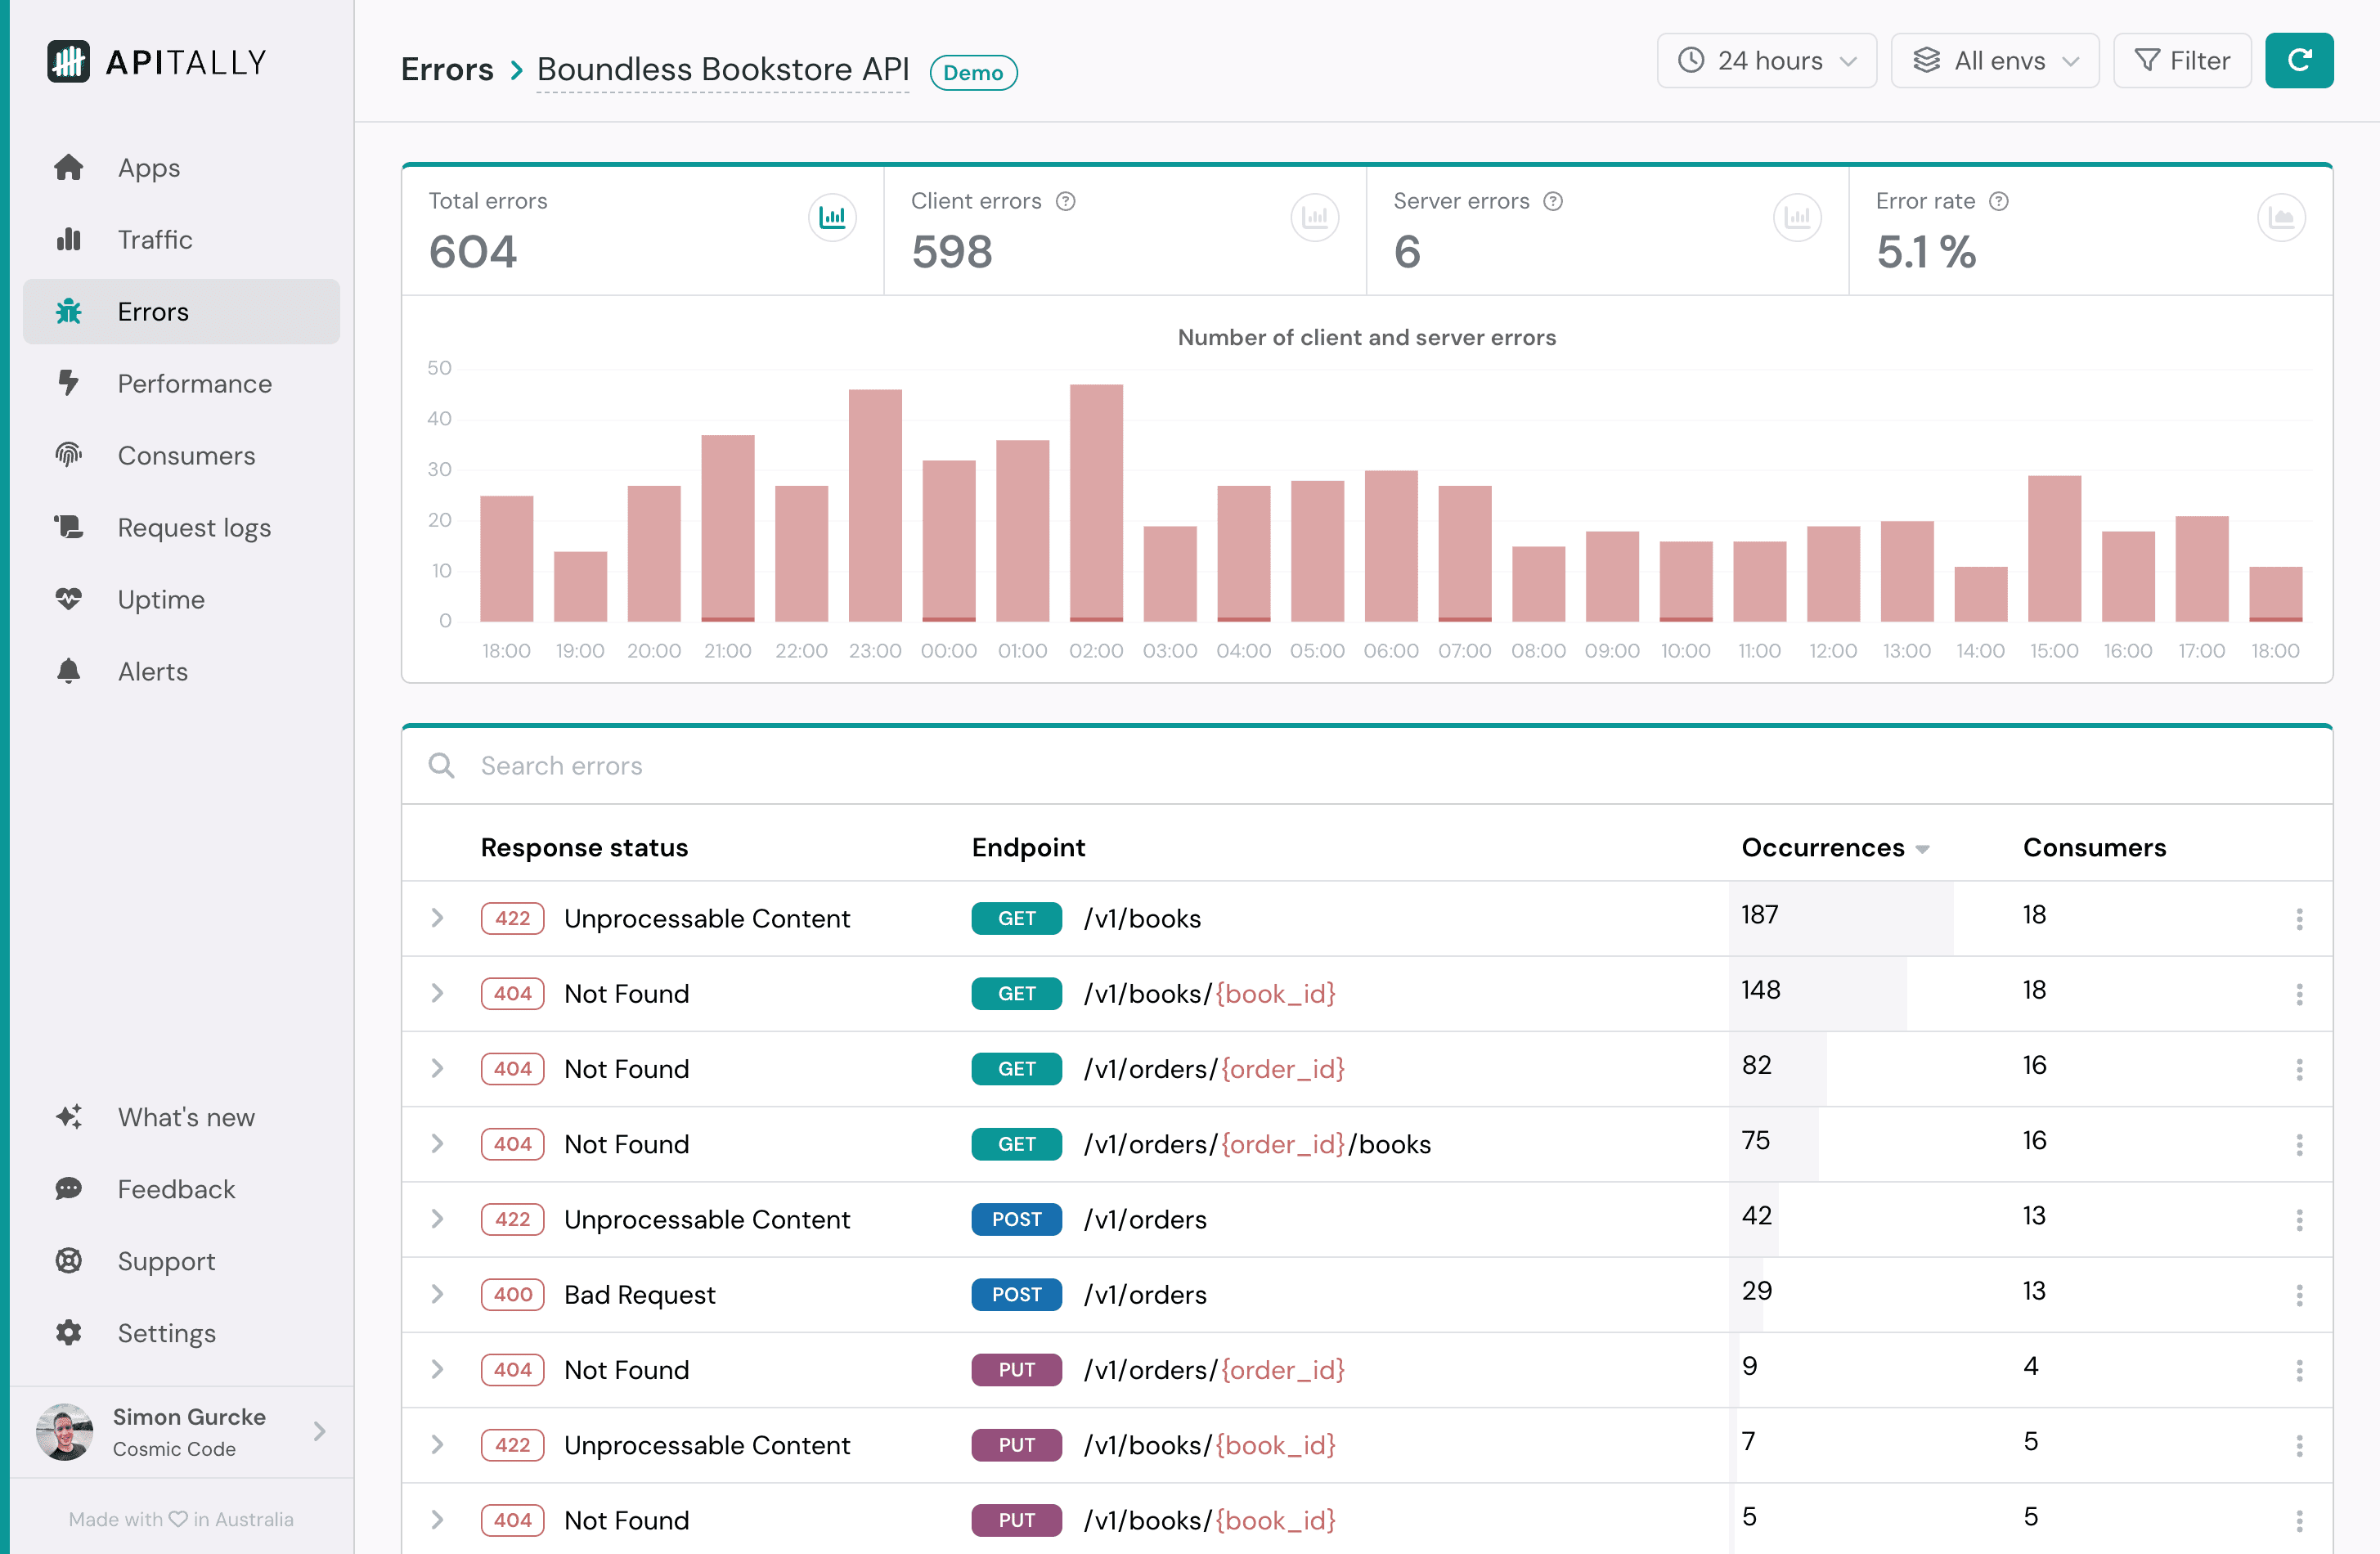The height and width of the screenshot is (1554, 2380).
Task: Open the 24 hours period dropdown
Action: pos(1767,60)
